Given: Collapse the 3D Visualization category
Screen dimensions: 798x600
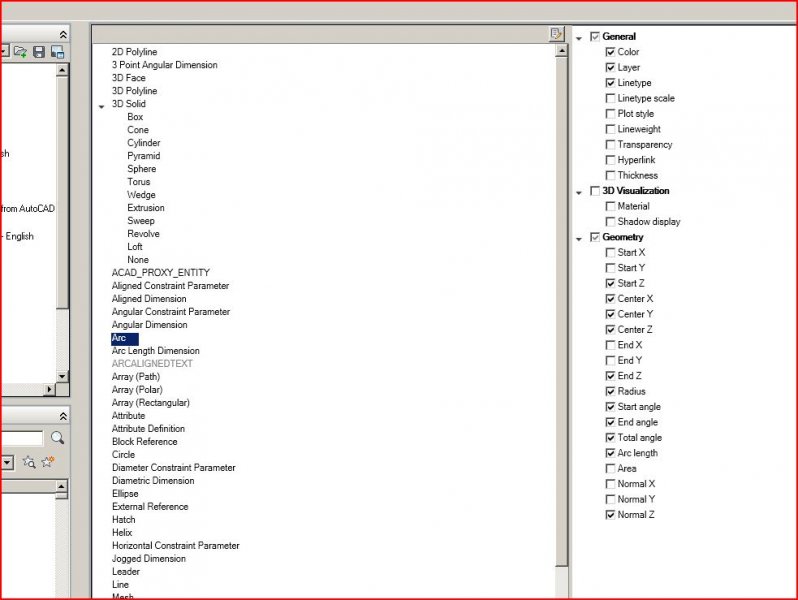Looking at the screenshot, I should coord(579,193).
